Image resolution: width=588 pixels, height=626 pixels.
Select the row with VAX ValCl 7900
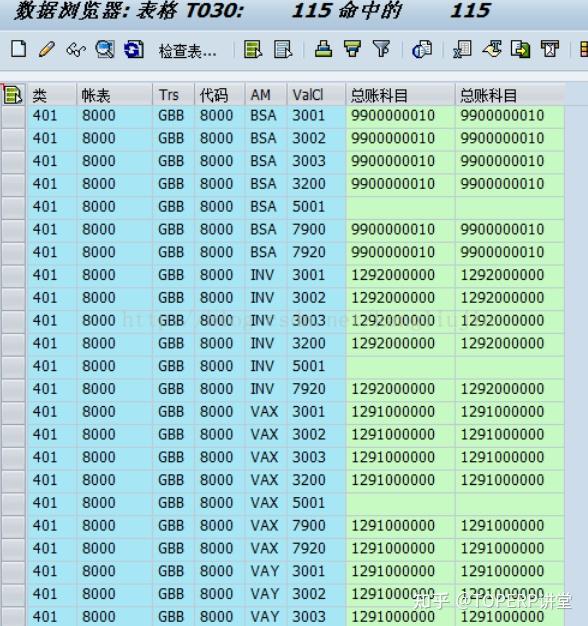14,526
